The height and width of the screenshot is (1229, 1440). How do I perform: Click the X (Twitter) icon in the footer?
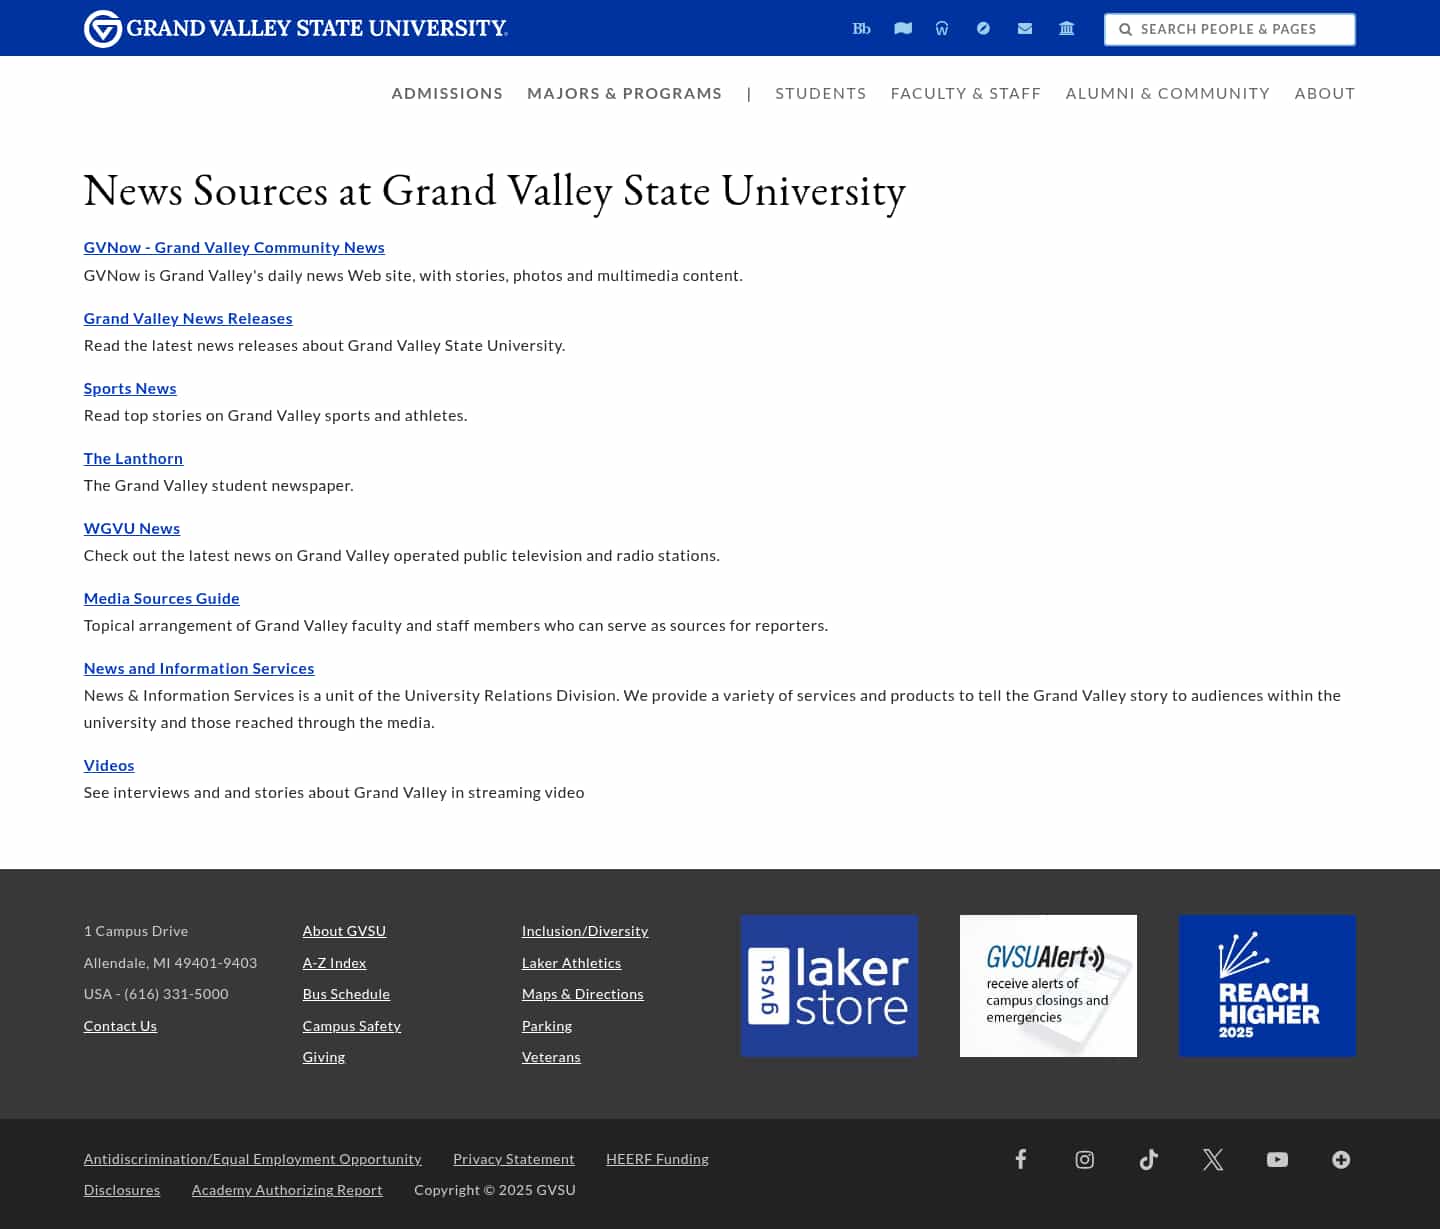[1212, 1159]
